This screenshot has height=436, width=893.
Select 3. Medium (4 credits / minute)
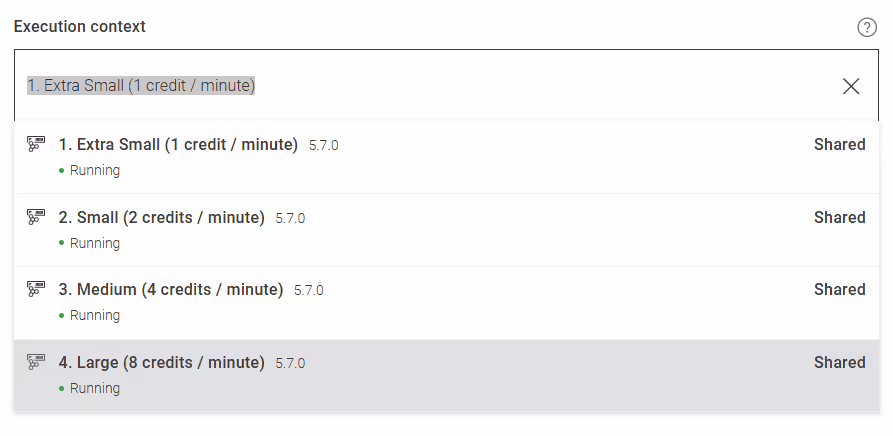(170, 289)
